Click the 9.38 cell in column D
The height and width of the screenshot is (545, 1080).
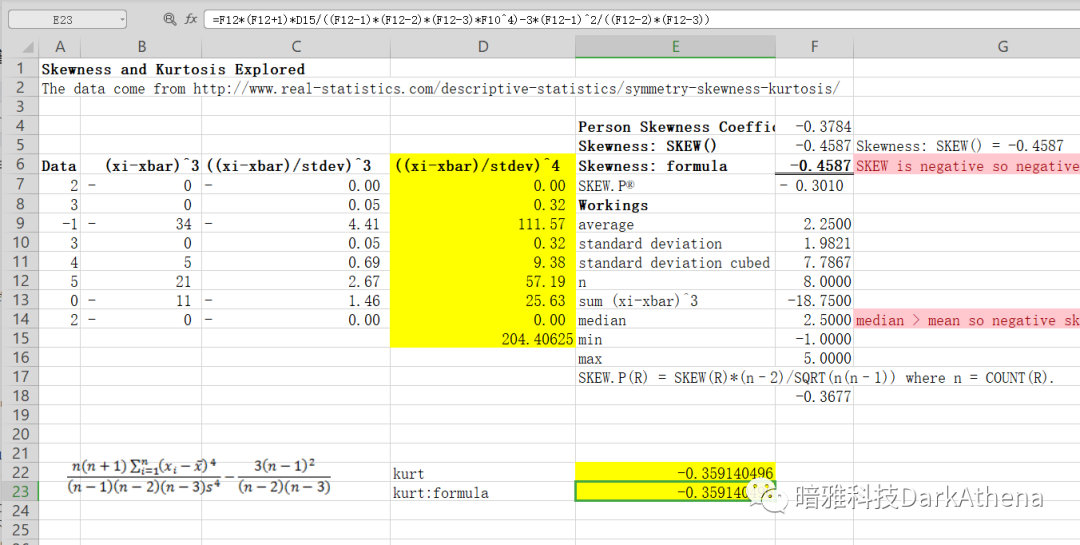click(550, 263)
